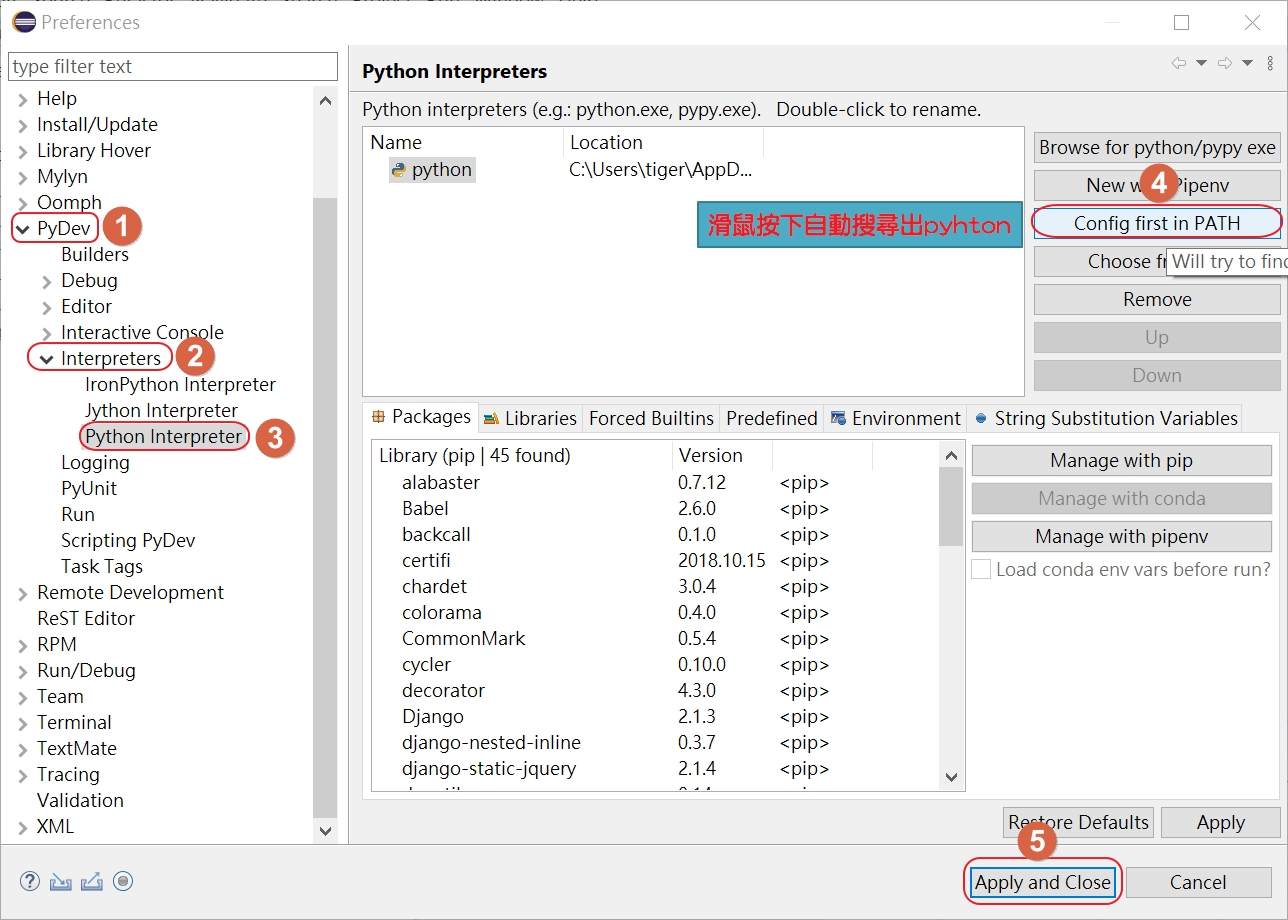Open the Forced Builtins tab
Image resolution: width=1288 pixels, height=920 pixels.
coord(652,418)
